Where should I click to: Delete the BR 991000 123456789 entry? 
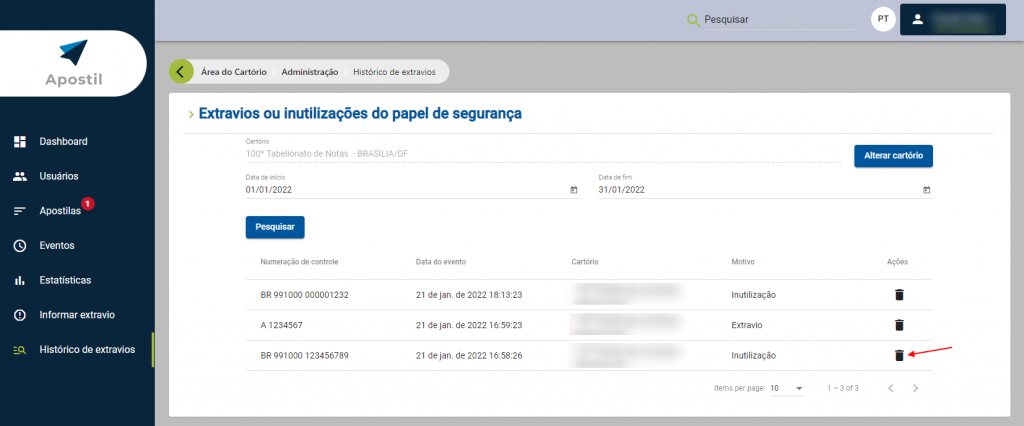899,355
